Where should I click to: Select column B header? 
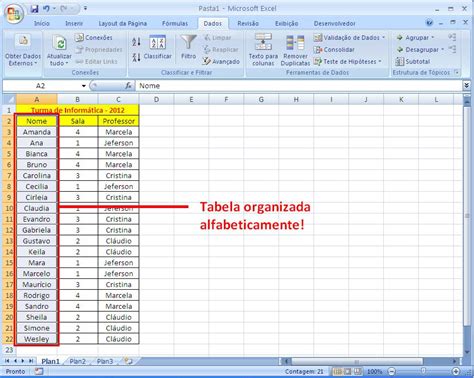point(78,99)
